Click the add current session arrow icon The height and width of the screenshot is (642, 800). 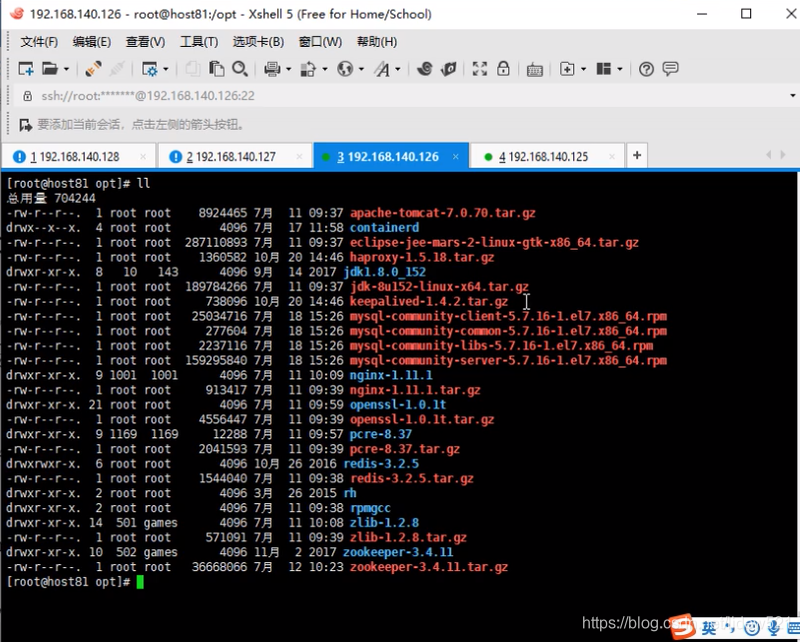25,125
